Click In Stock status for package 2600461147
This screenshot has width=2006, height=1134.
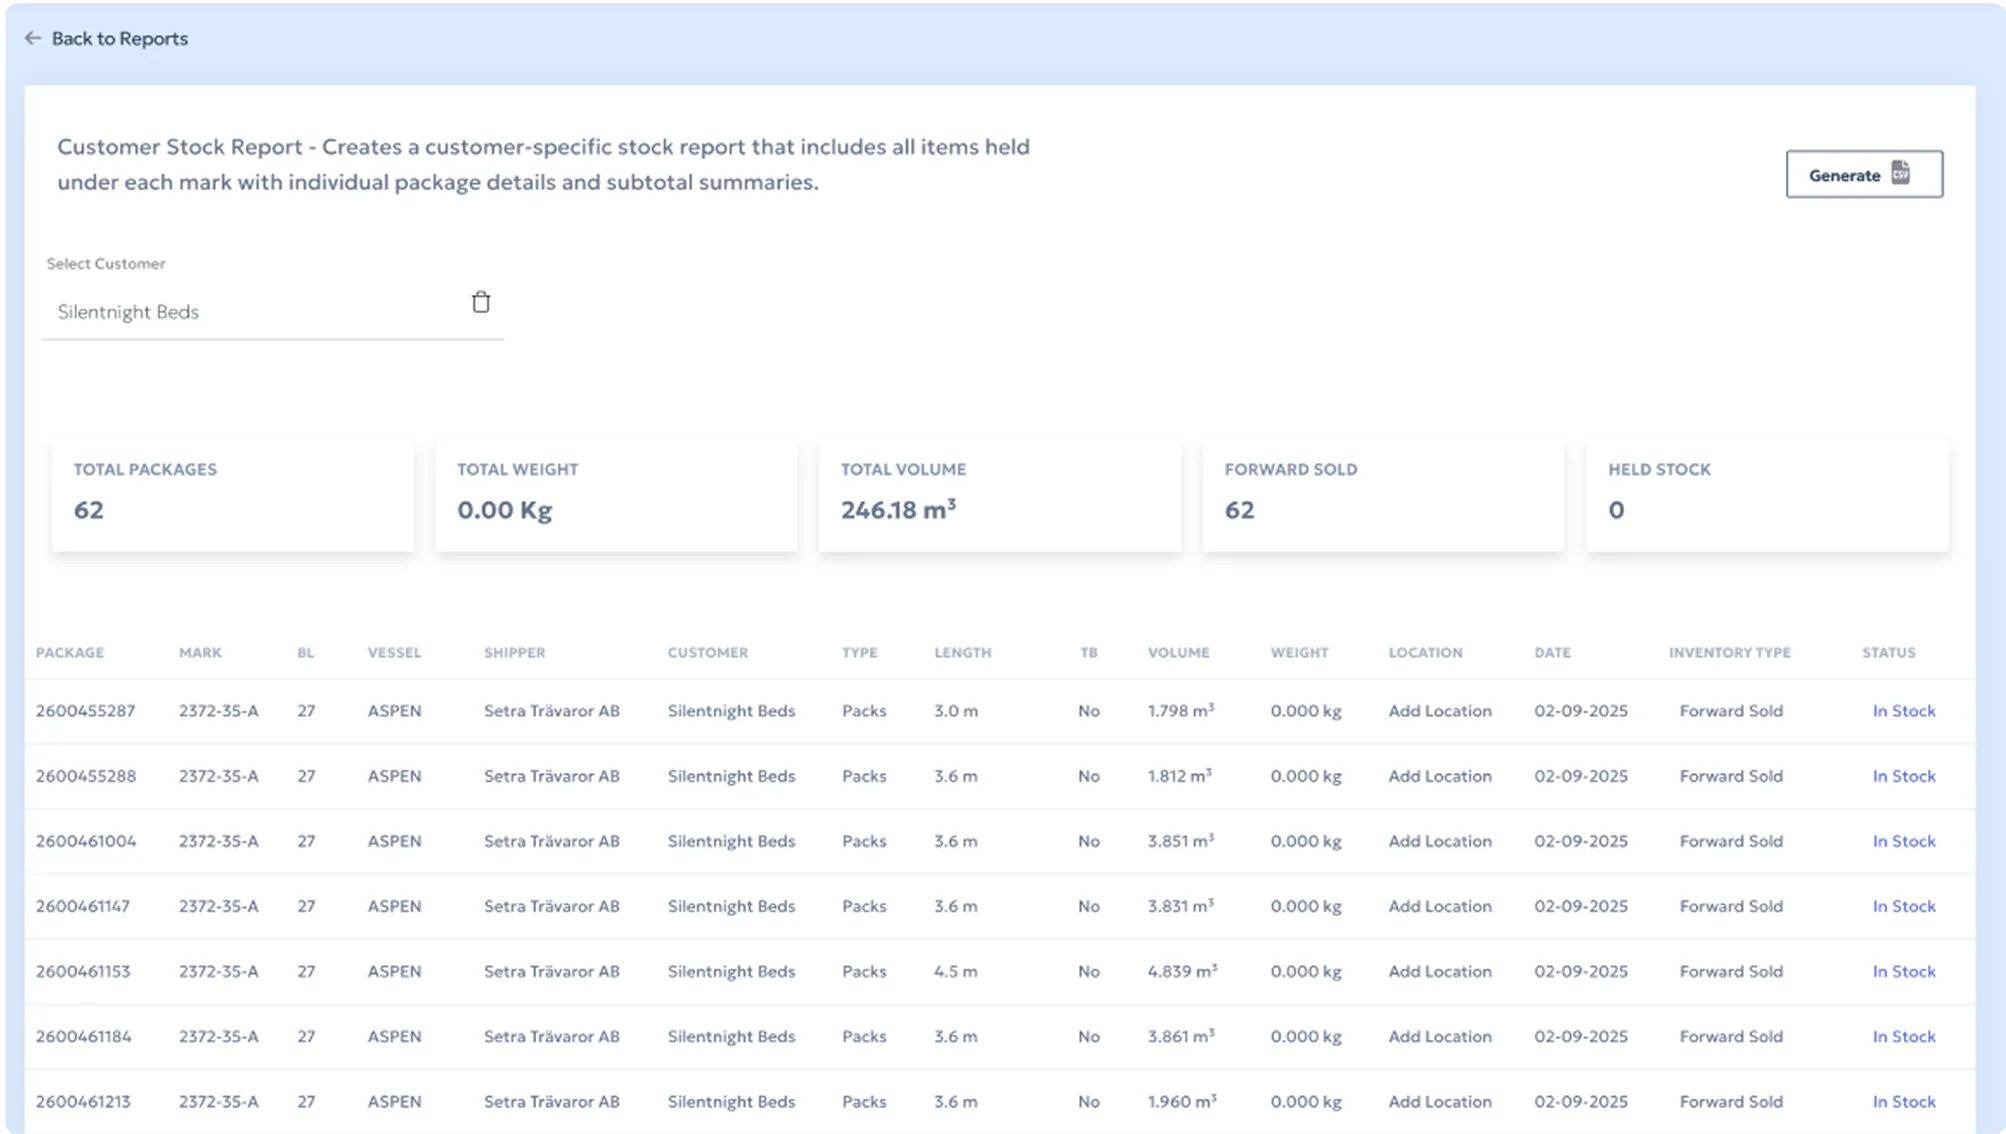[1903, 906]
